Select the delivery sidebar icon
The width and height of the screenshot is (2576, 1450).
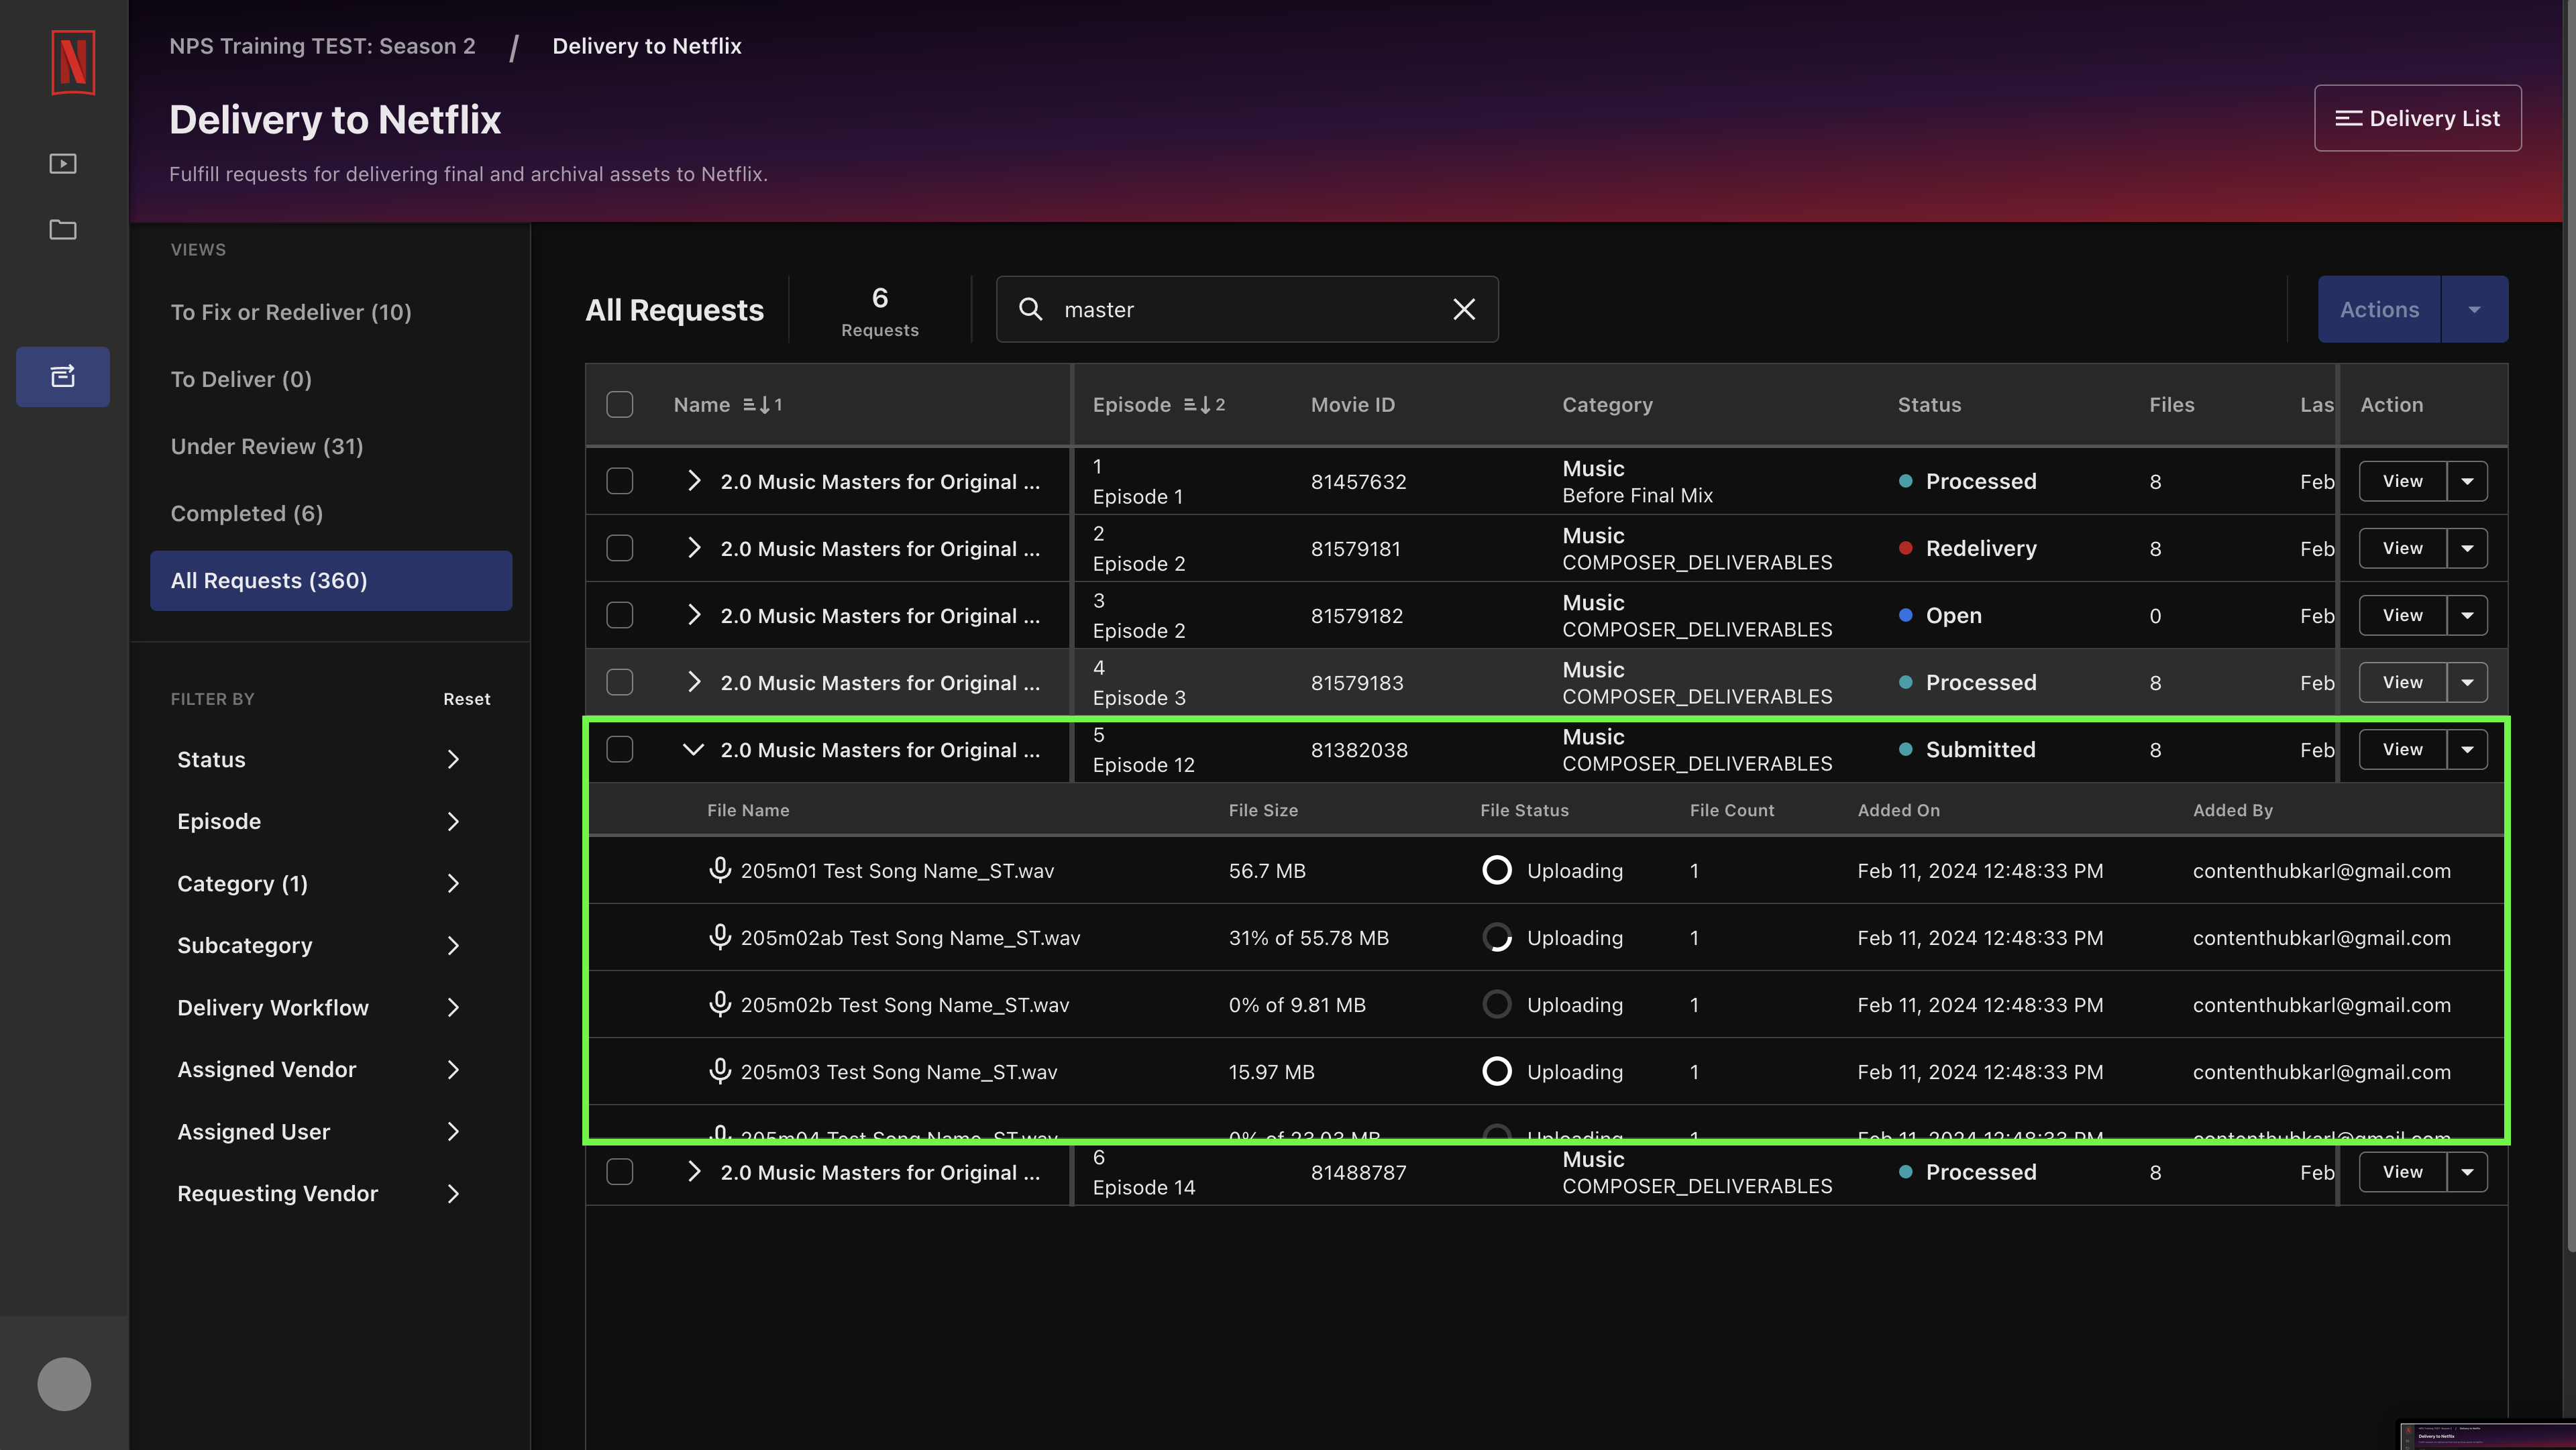point(63,376)
